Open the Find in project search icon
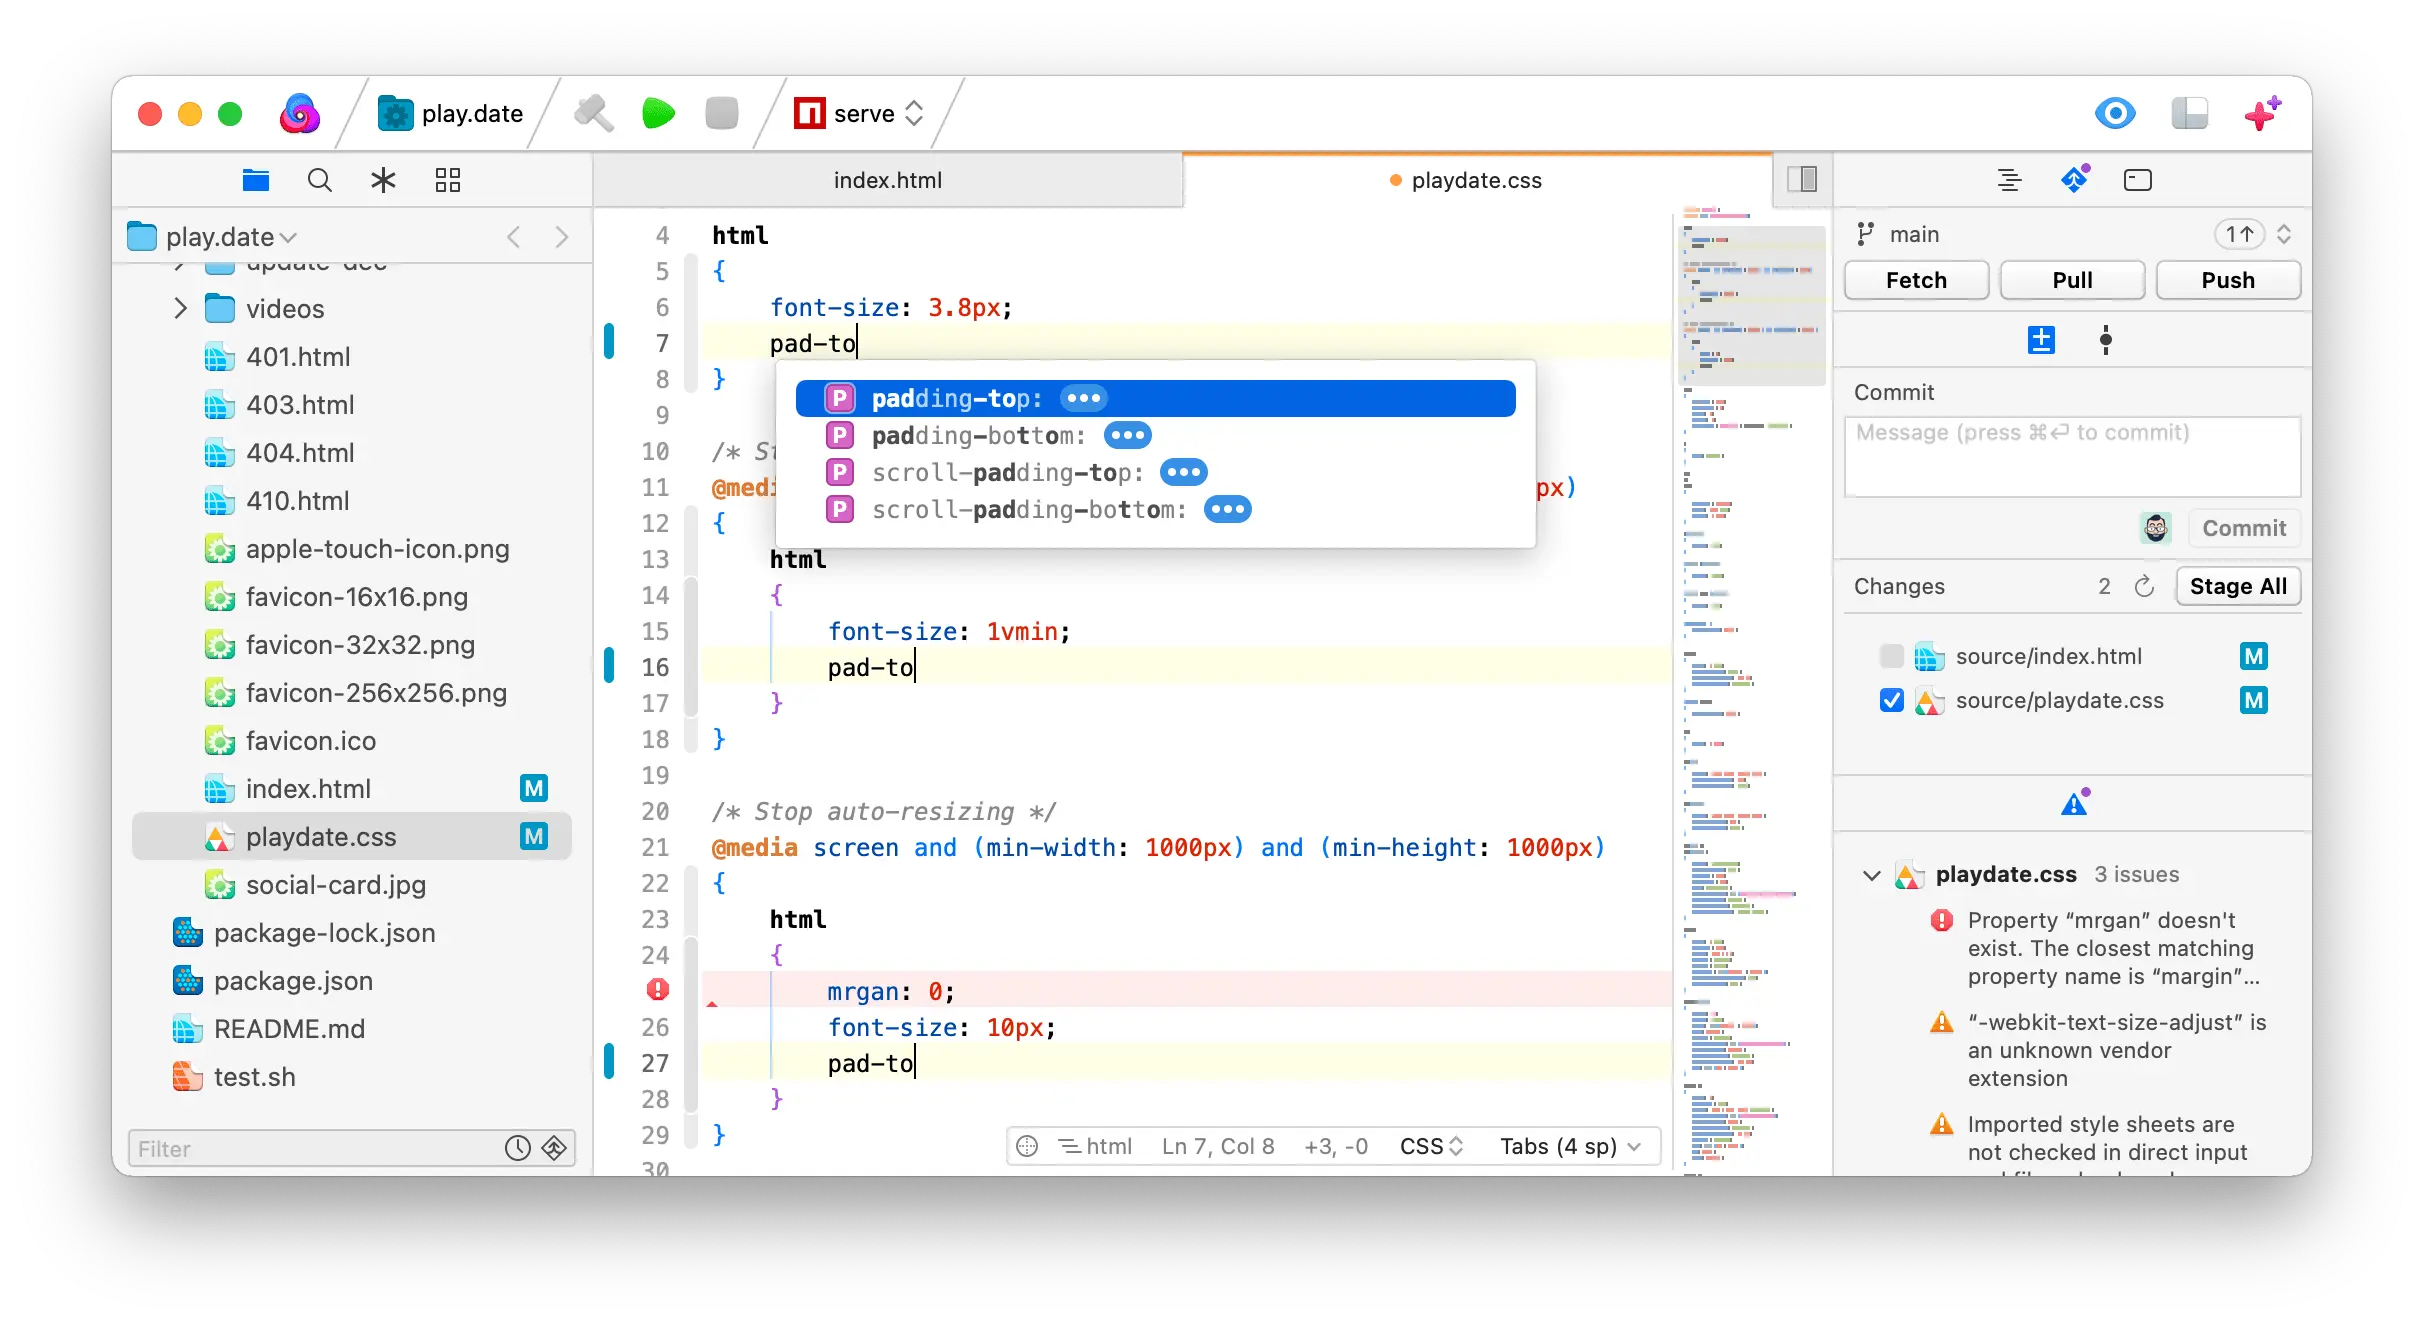The height and width of the screenshot is (1324, 2424). (320, 180)
